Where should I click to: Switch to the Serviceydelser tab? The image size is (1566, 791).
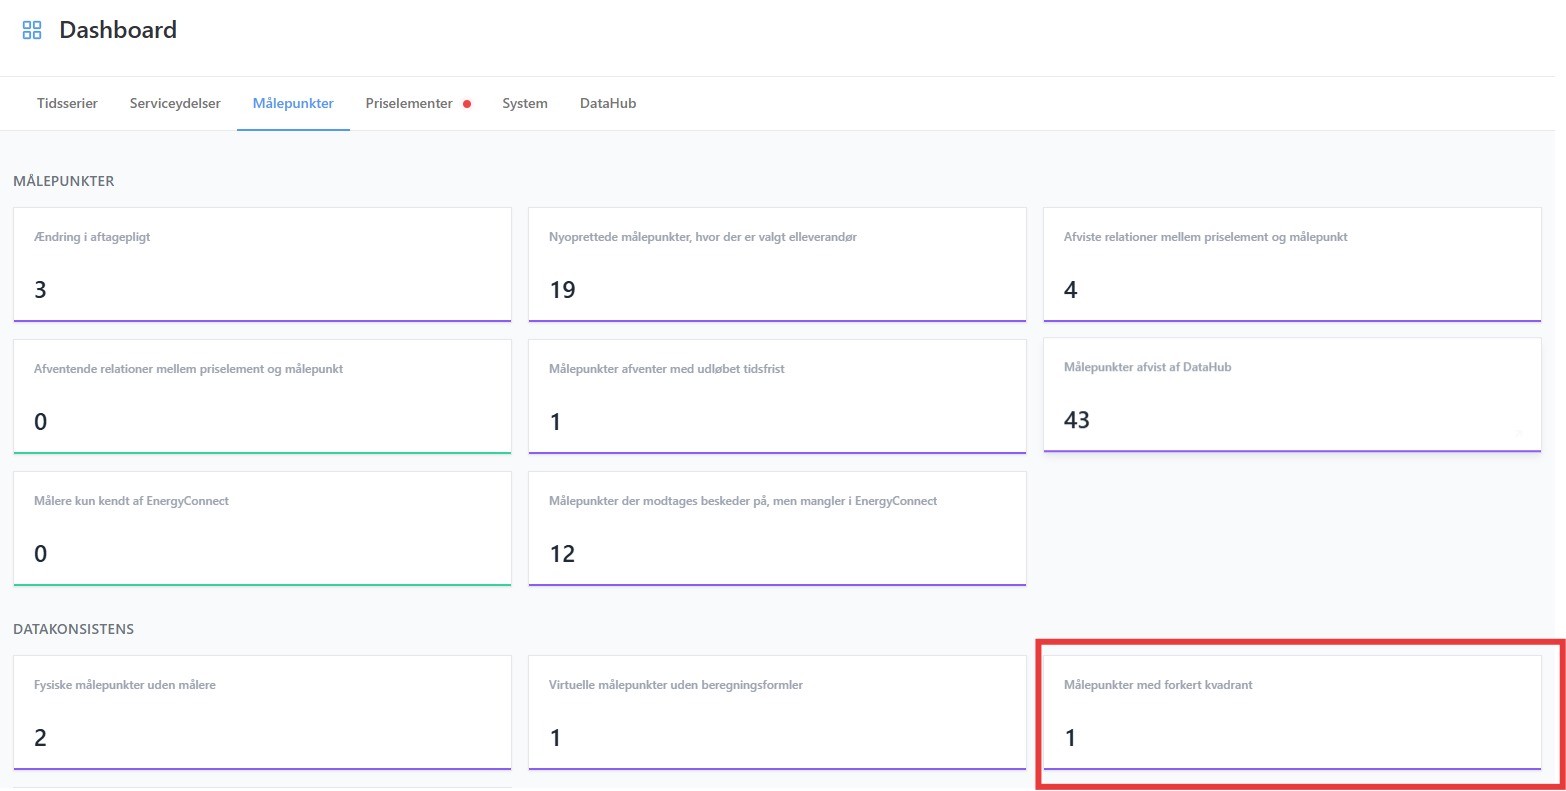coord(175,104)
